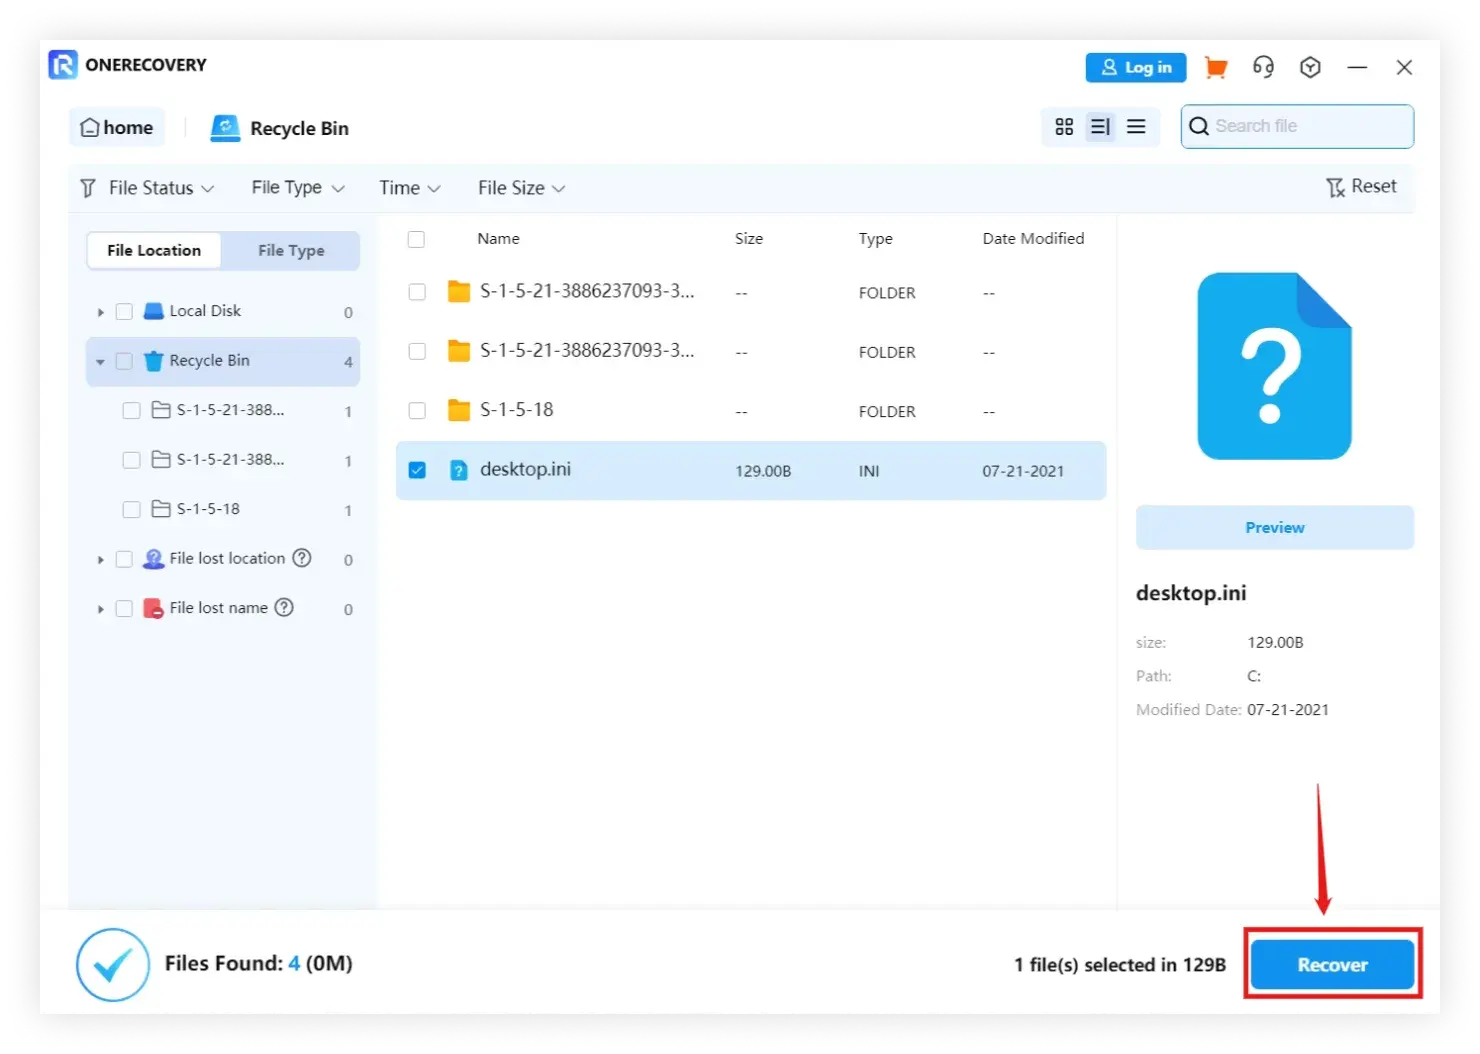Click the File lost location help icon
The width and height of the screenshot is (1480, 1054).
(302, 558)
